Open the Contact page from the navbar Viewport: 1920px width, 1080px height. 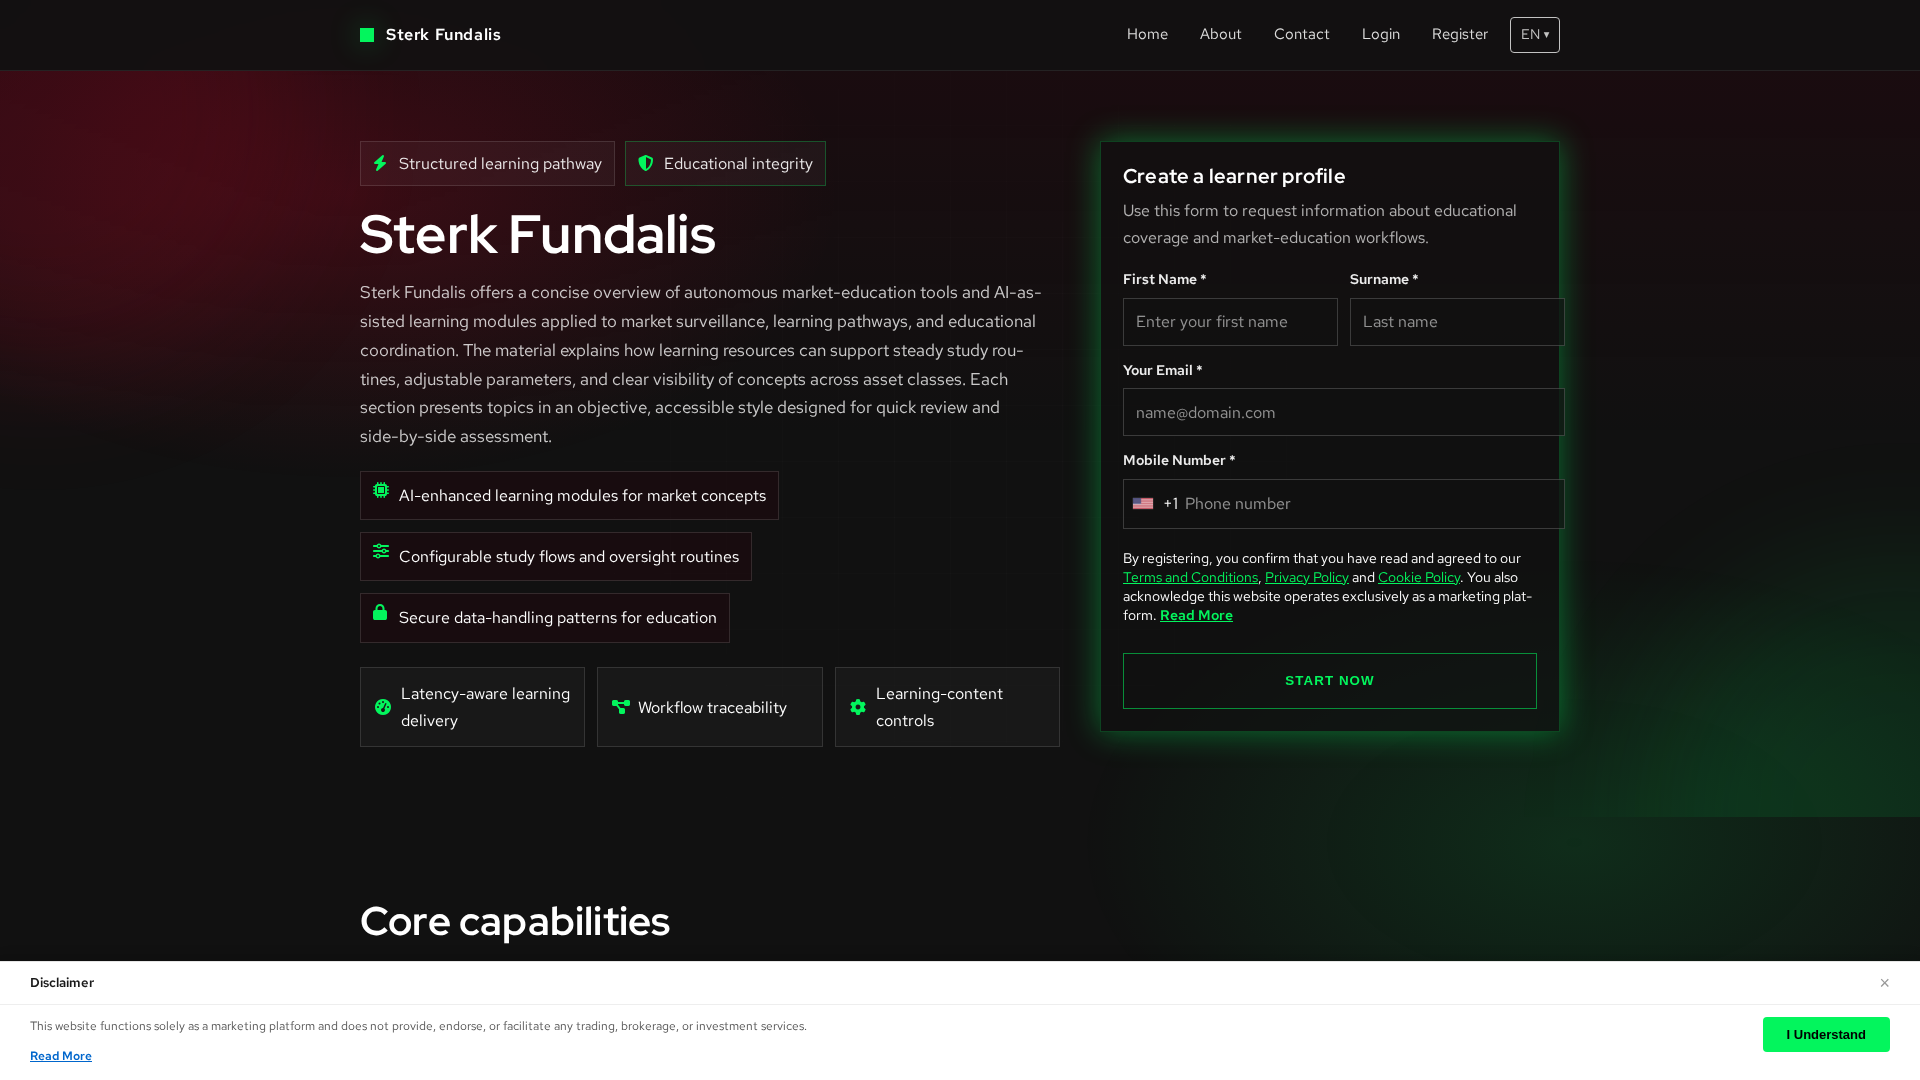[x=1302, y=34]
